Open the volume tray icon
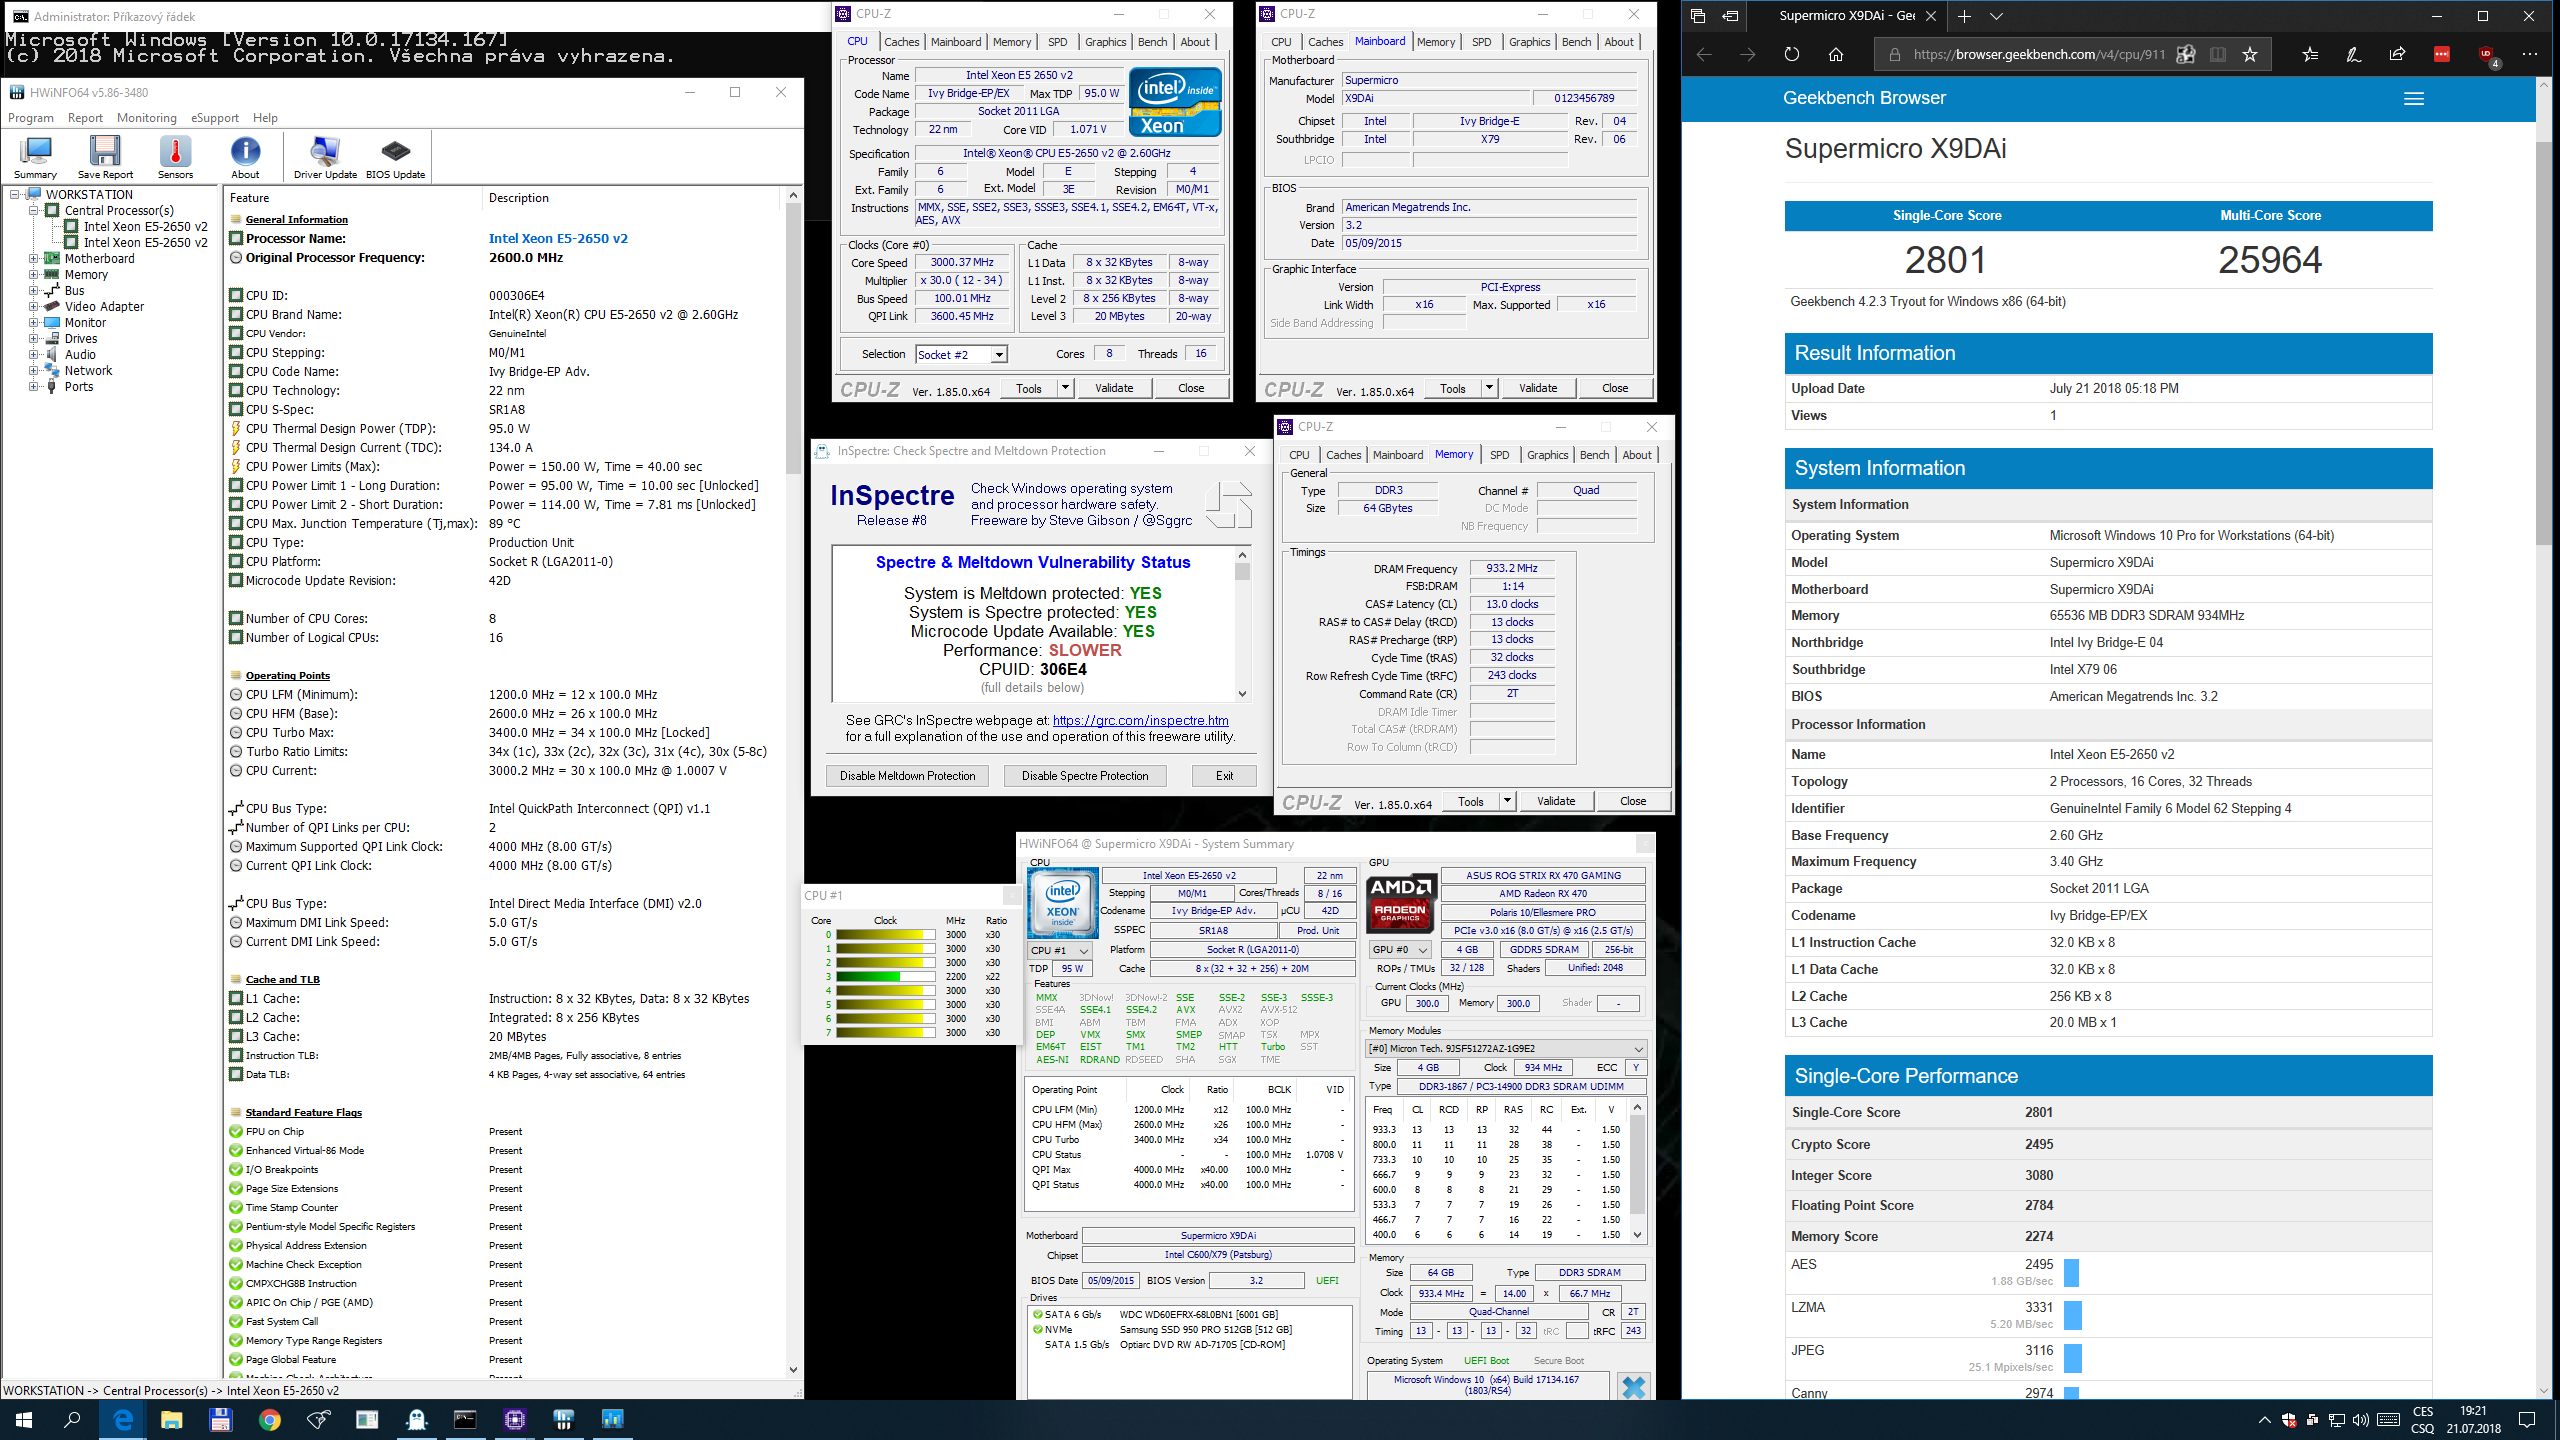 click(2361, 1420)
